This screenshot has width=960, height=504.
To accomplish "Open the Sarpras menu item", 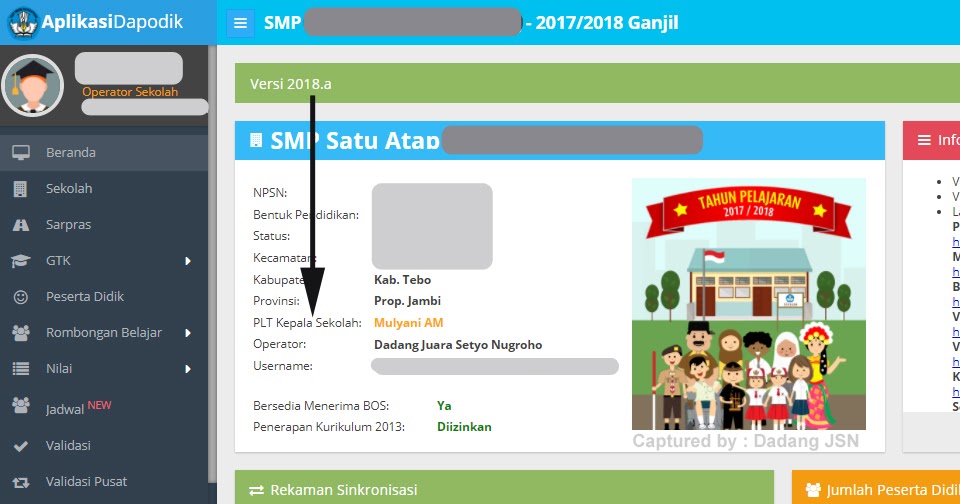I will pyautogui.click(x=103, y=225).
